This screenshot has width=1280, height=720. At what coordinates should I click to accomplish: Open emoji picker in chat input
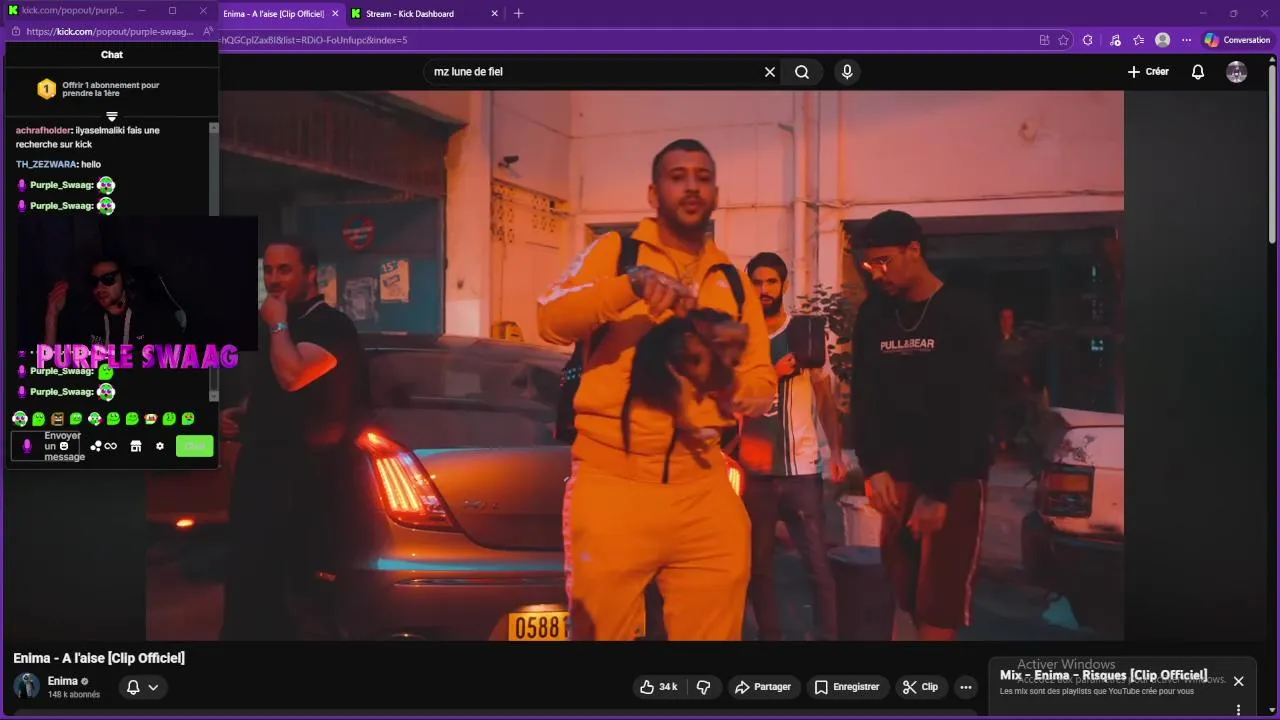64,446
